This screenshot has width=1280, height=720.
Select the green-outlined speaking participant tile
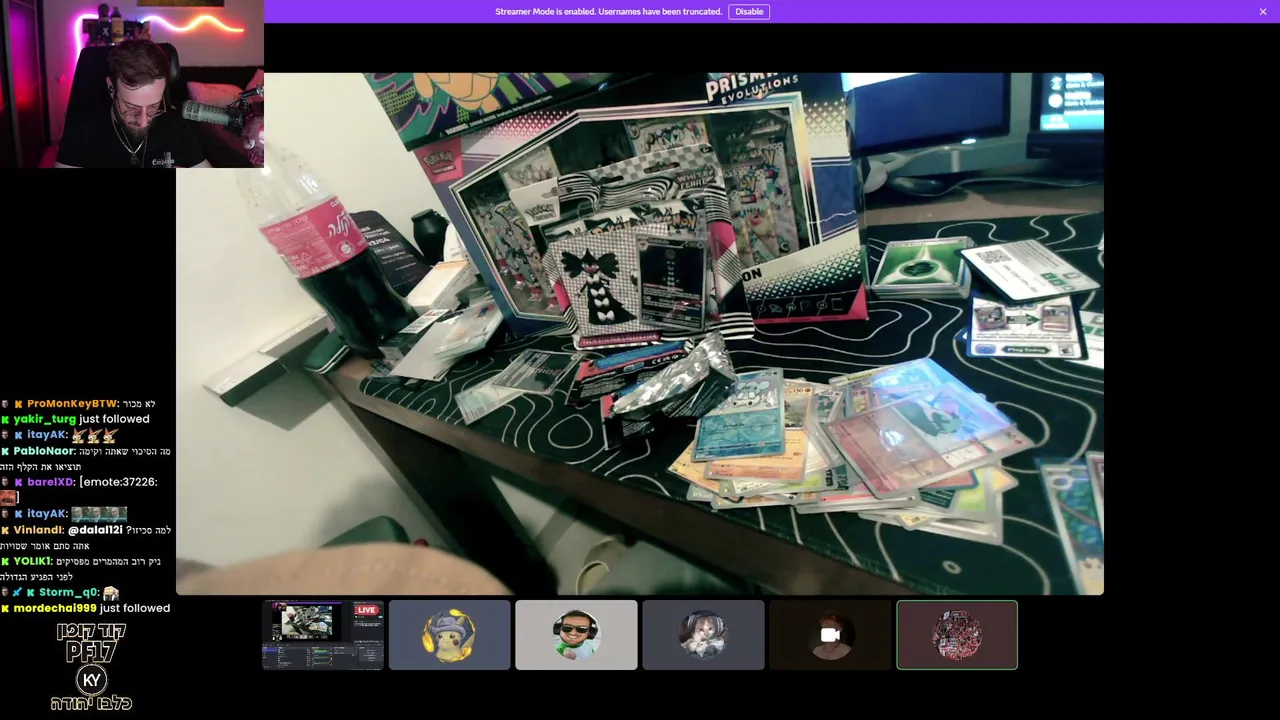coord(957,635)
